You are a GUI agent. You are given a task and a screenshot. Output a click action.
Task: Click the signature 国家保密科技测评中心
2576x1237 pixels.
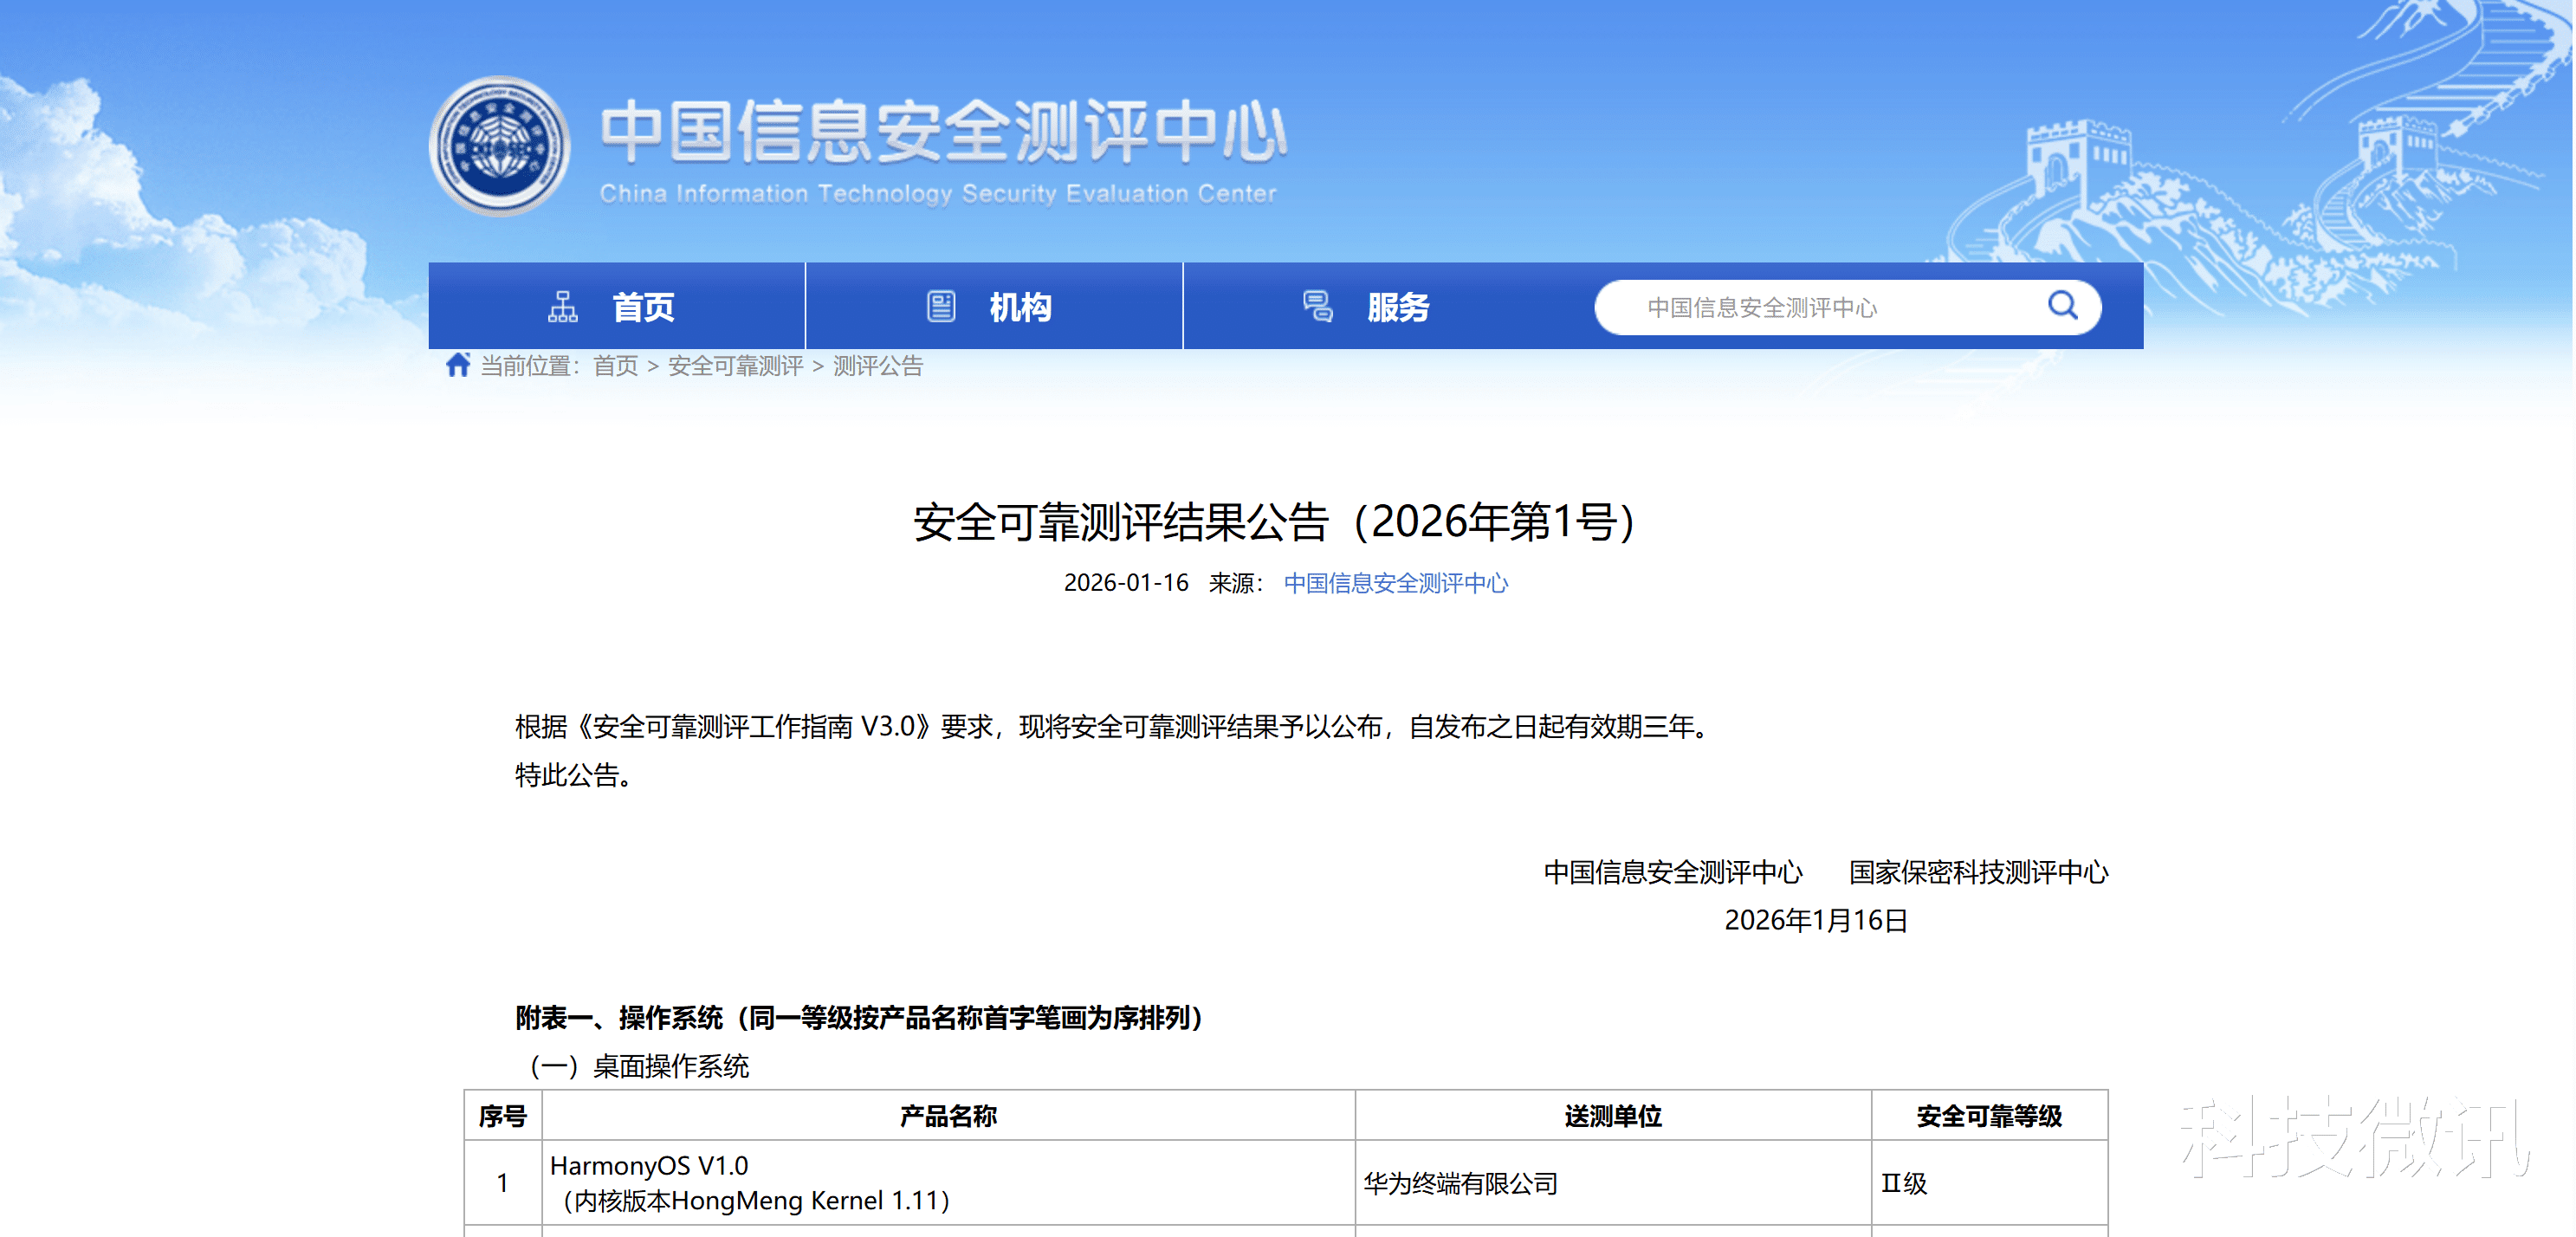pyautogui.click(x=1978, y=872)
